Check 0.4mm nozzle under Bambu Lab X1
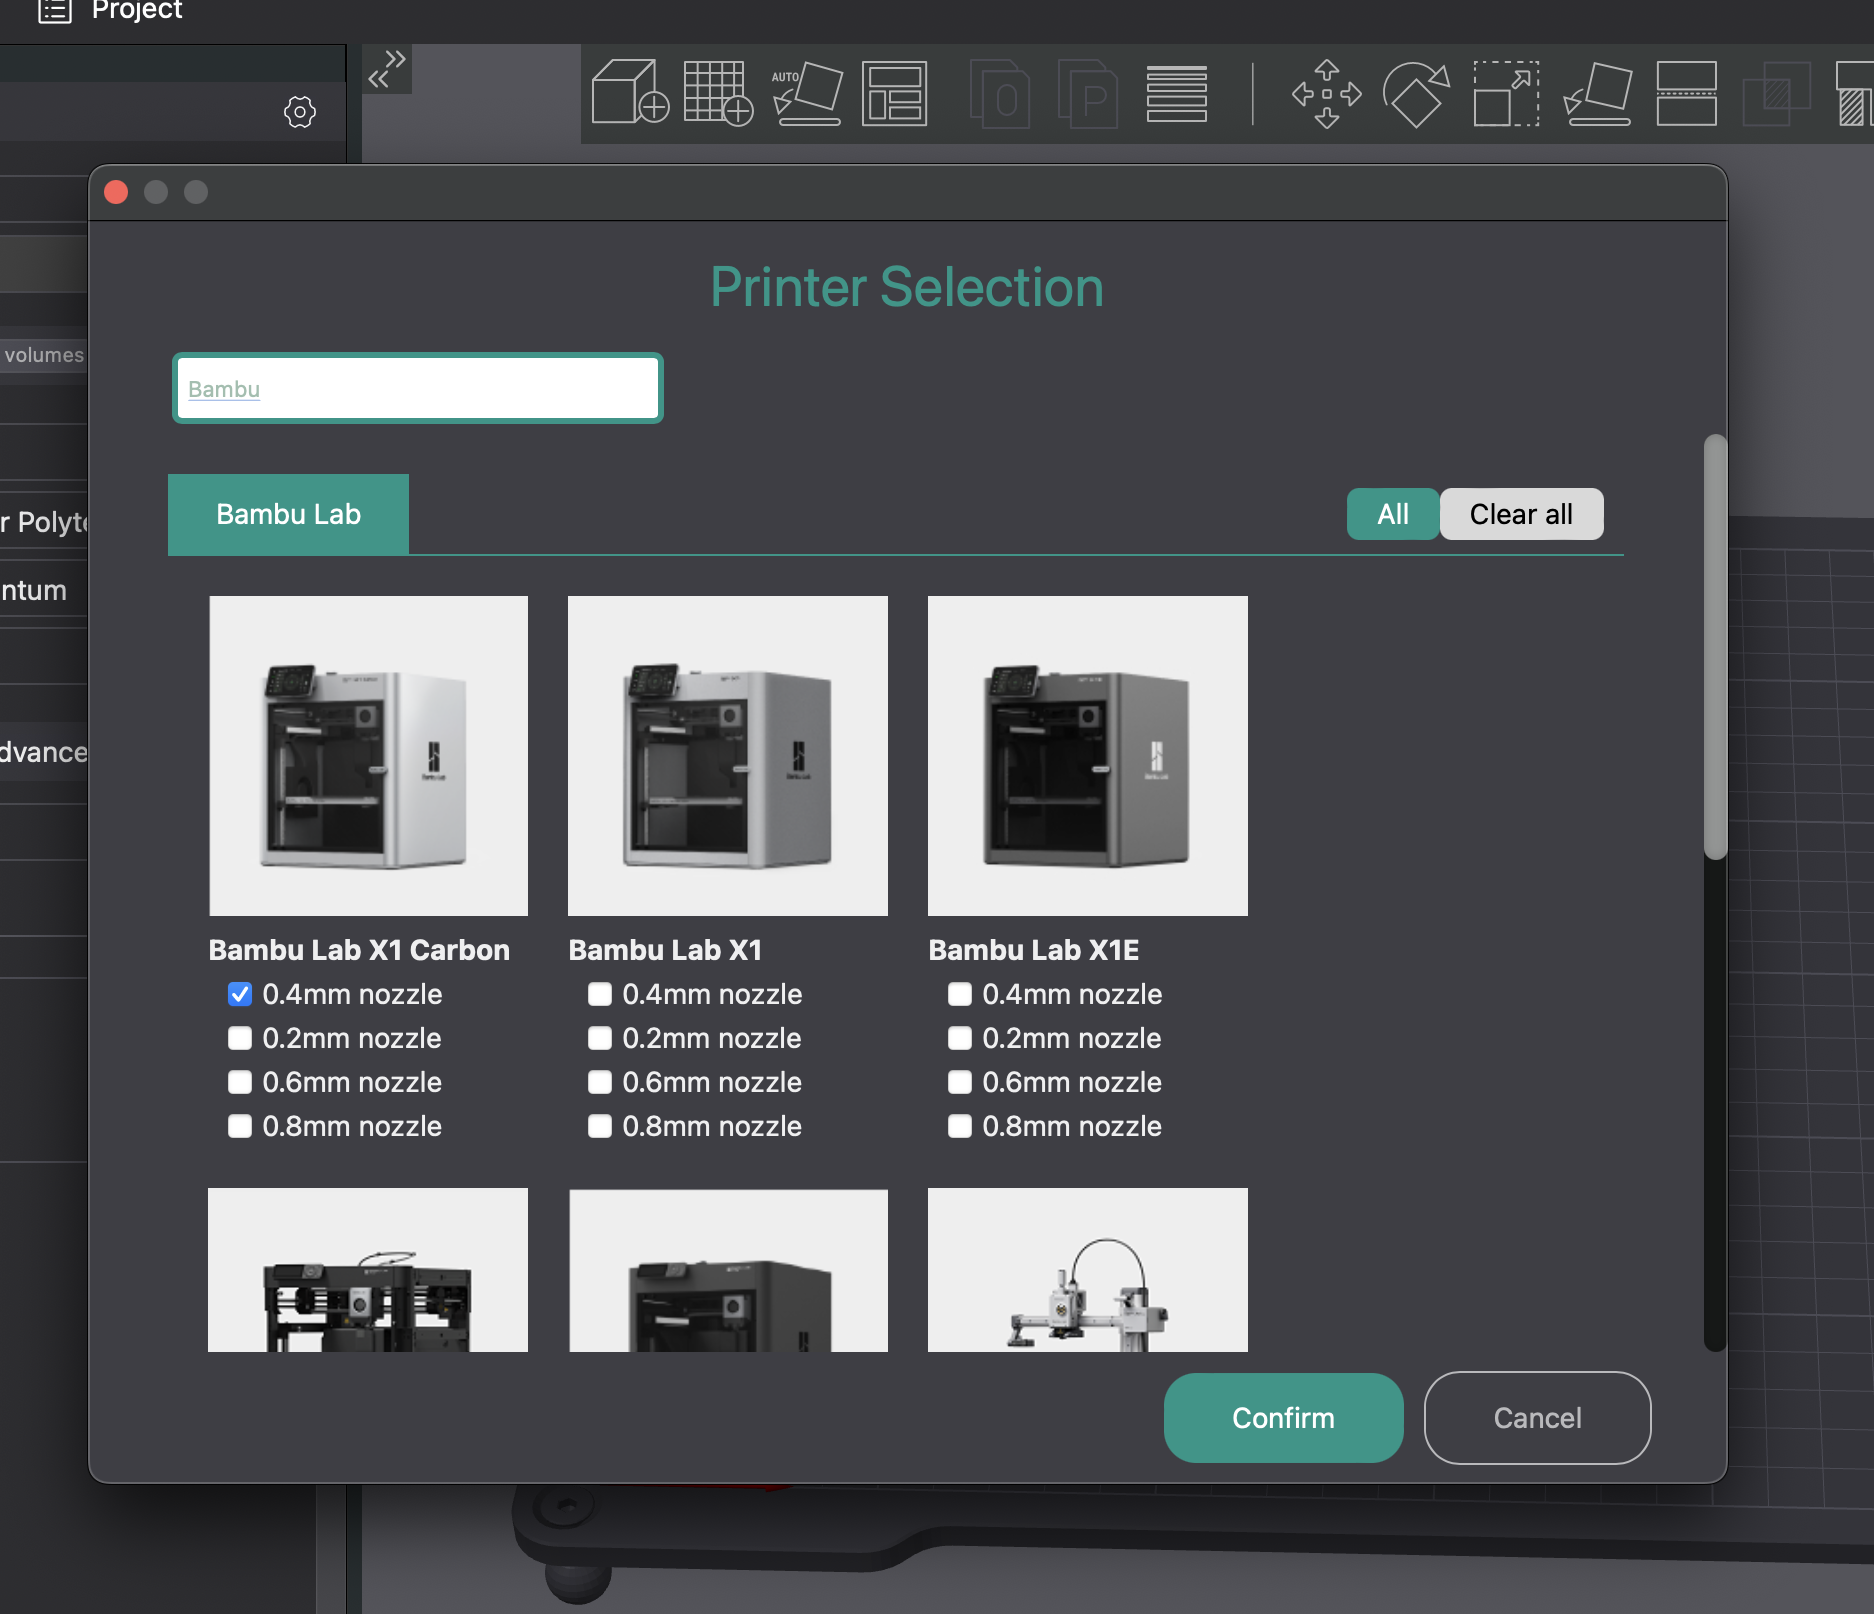This screenshot has width=1874, height=1614. point(600,994)
